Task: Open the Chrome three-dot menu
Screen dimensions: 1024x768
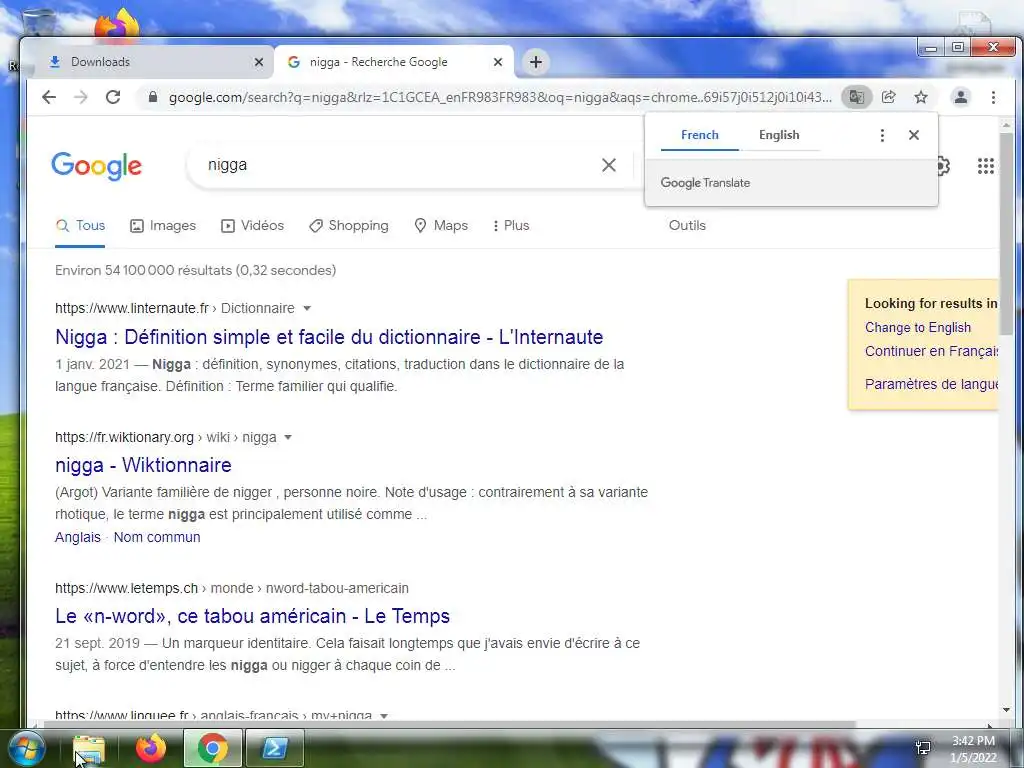Action: coord(993,97)
